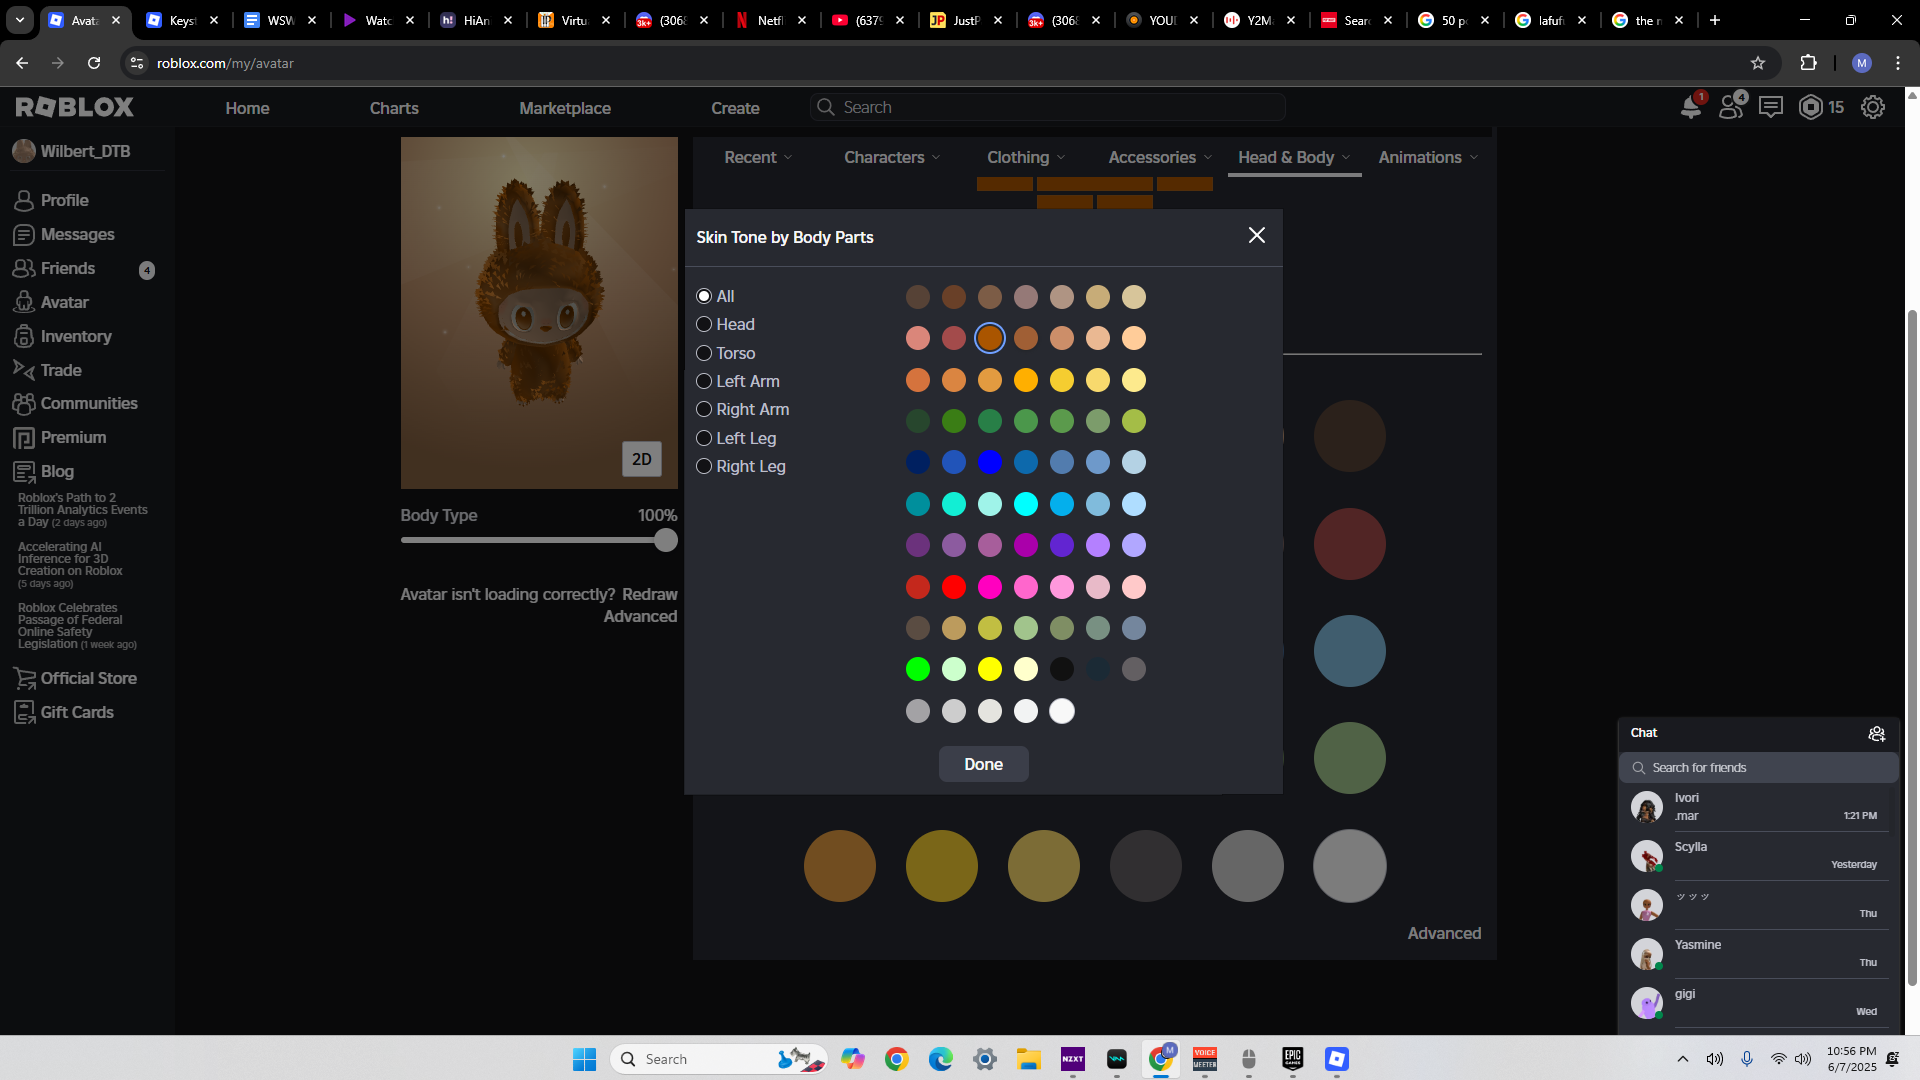Viewport: 1920px width, 1080px height.
Task: Adjust the Body Type slider handle
Action: point(666,541)
